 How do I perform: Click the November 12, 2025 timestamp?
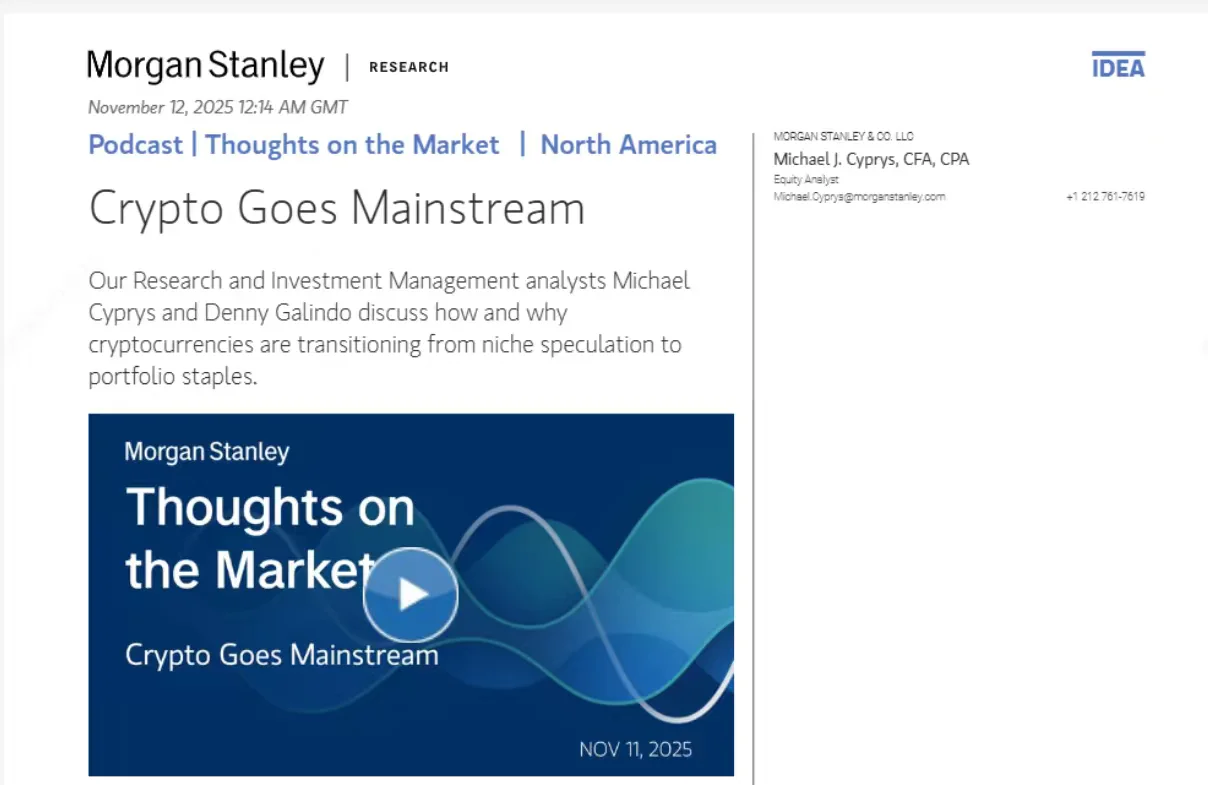pos(217,107)
